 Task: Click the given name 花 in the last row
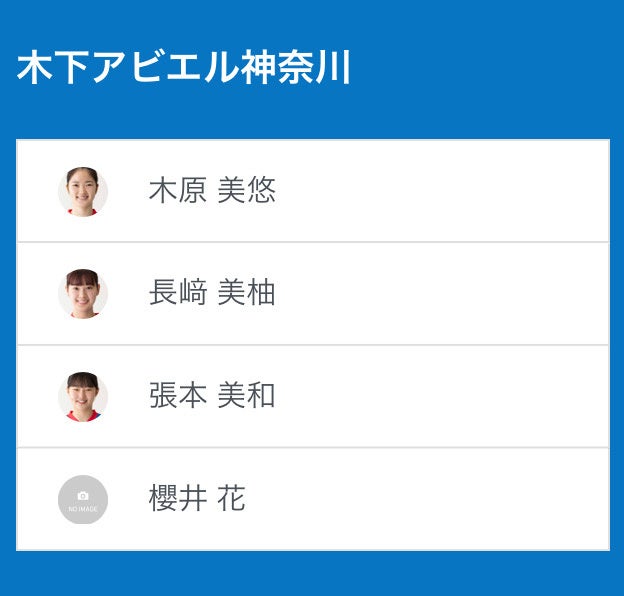(232, 499)
